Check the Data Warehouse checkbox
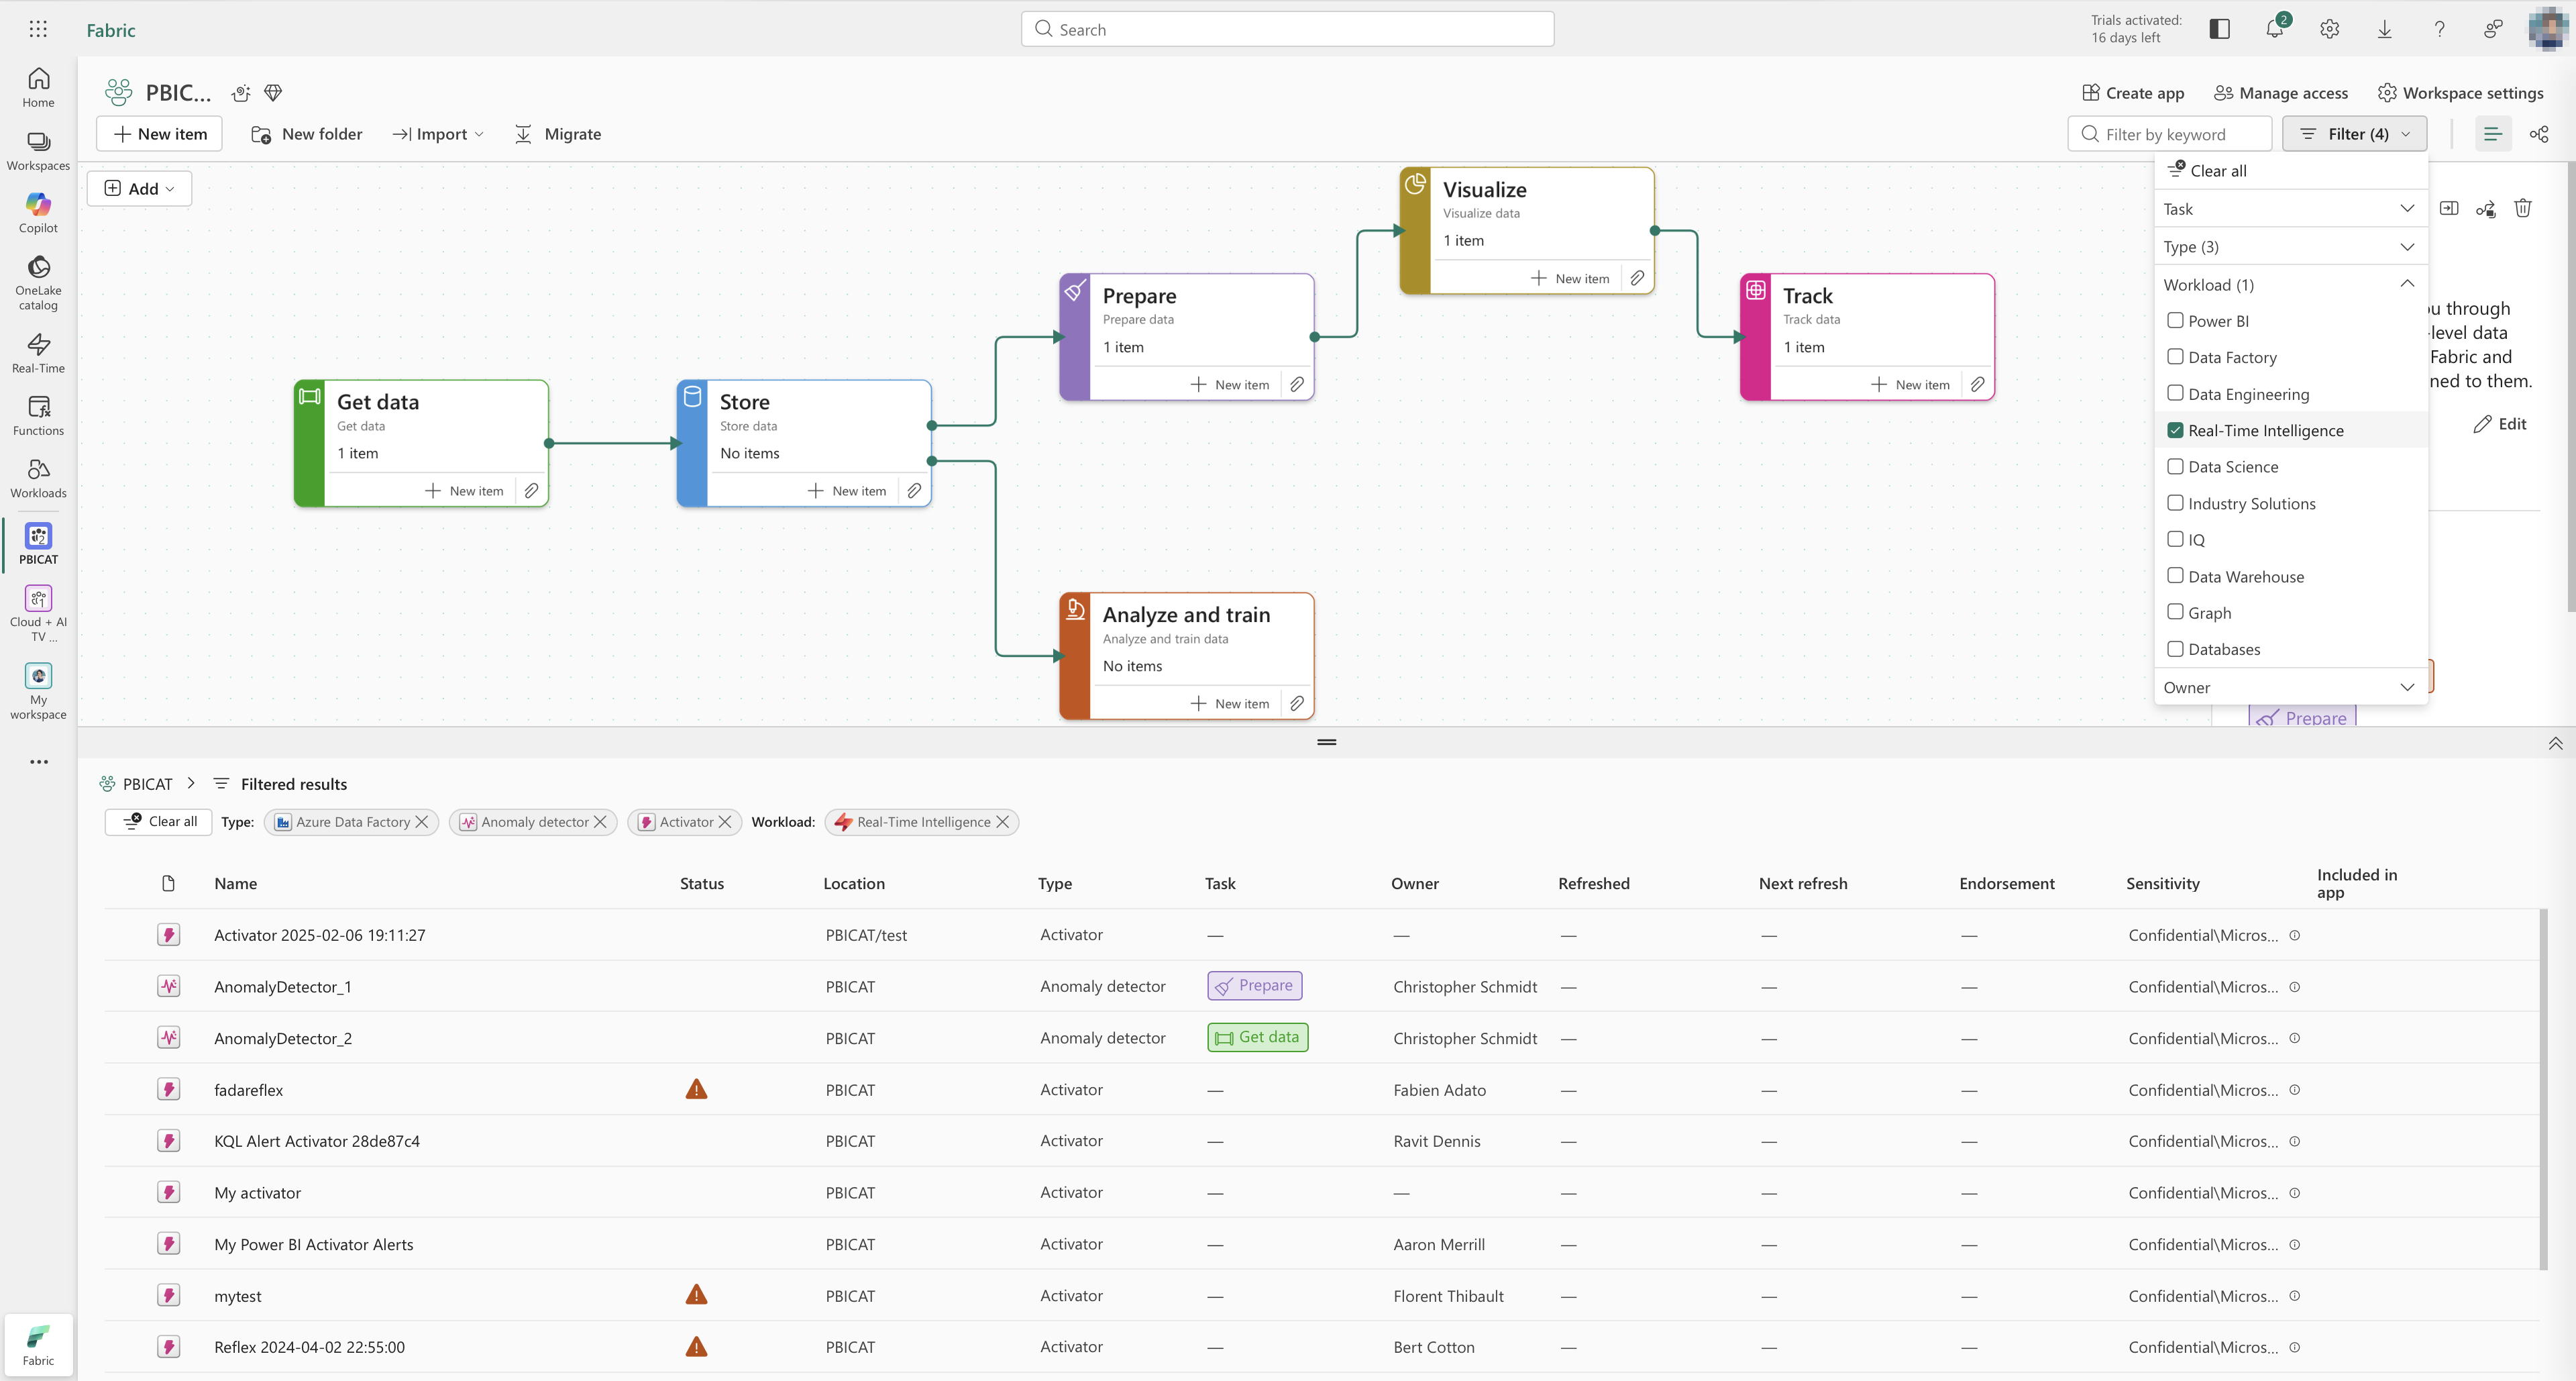The width and height of the screenshot is (2576, 1381). 2175,575
